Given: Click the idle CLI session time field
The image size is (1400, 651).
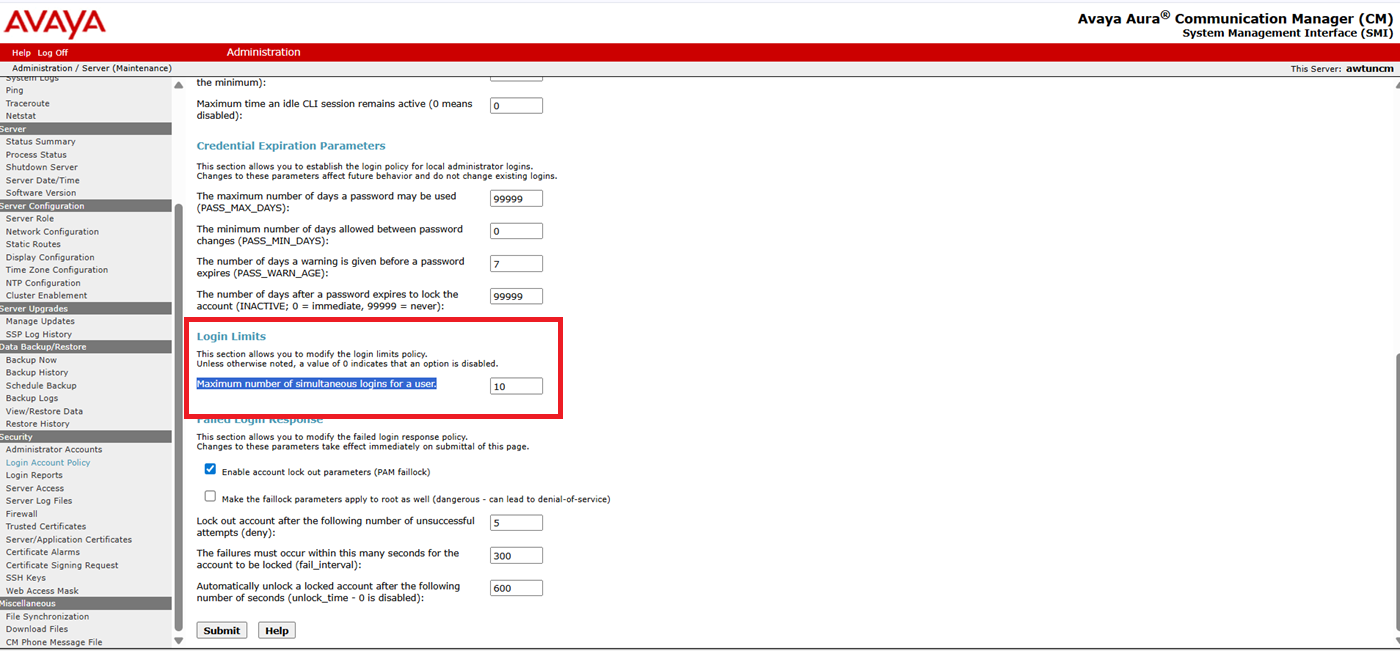Looking at the screenshot, I should (x=516, y=106).
